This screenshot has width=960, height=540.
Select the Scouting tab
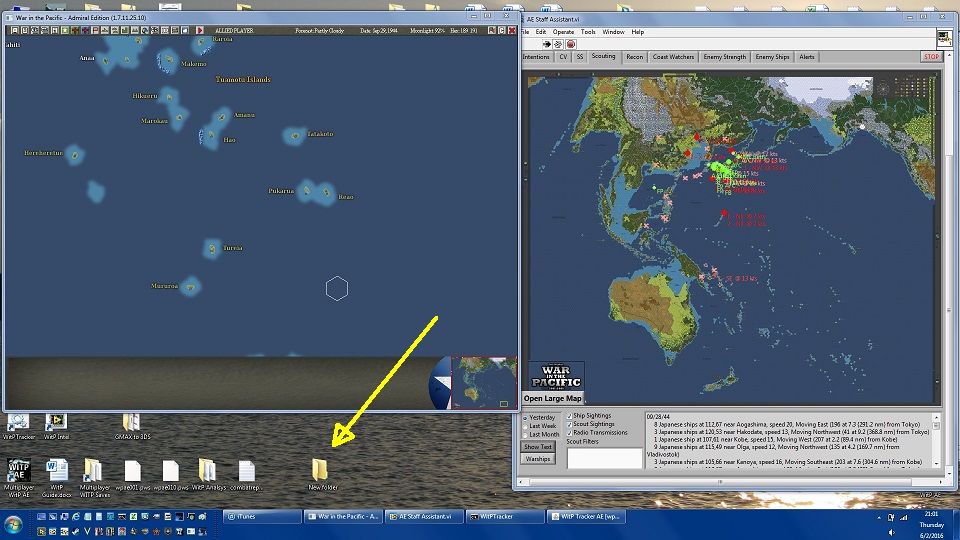coord(603,56)
